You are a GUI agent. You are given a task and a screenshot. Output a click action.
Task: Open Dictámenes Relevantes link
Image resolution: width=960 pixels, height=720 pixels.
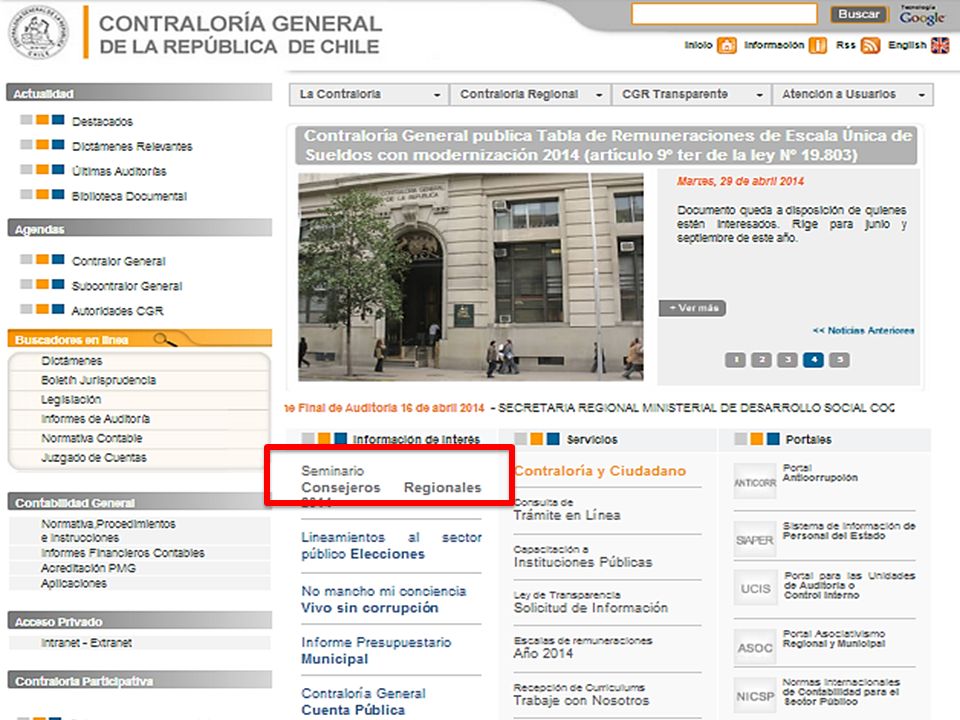[132, 146]
